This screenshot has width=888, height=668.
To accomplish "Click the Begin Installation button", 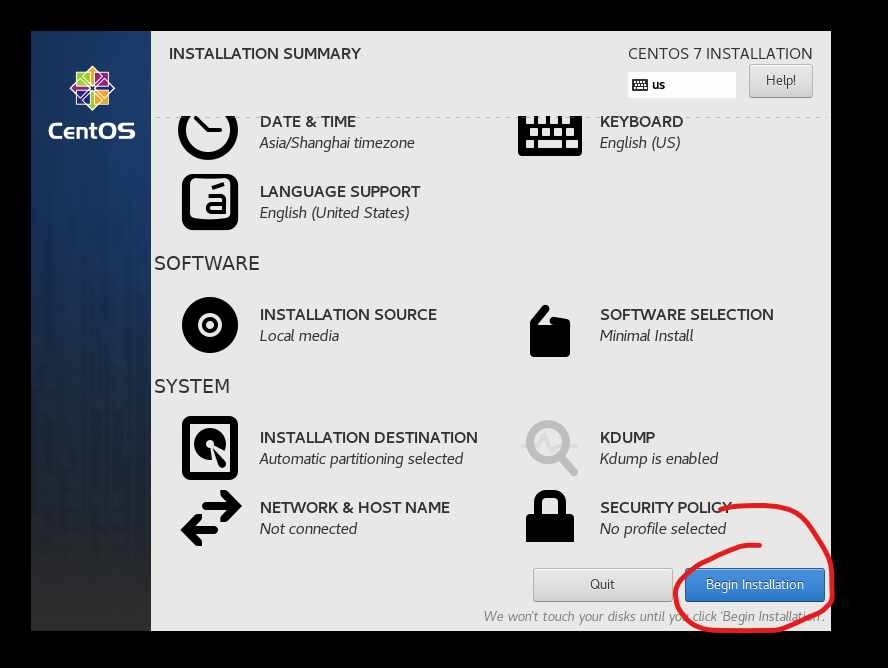I will (x=754, y=584).
